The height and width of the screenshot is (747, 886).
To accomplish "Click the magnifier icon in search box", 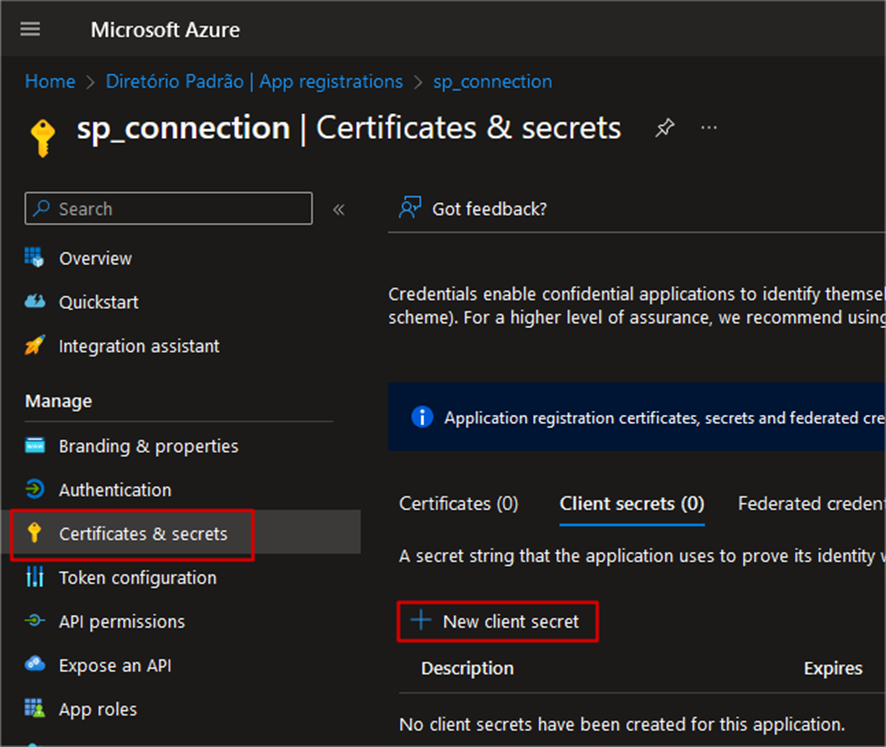I will point(41,208).
